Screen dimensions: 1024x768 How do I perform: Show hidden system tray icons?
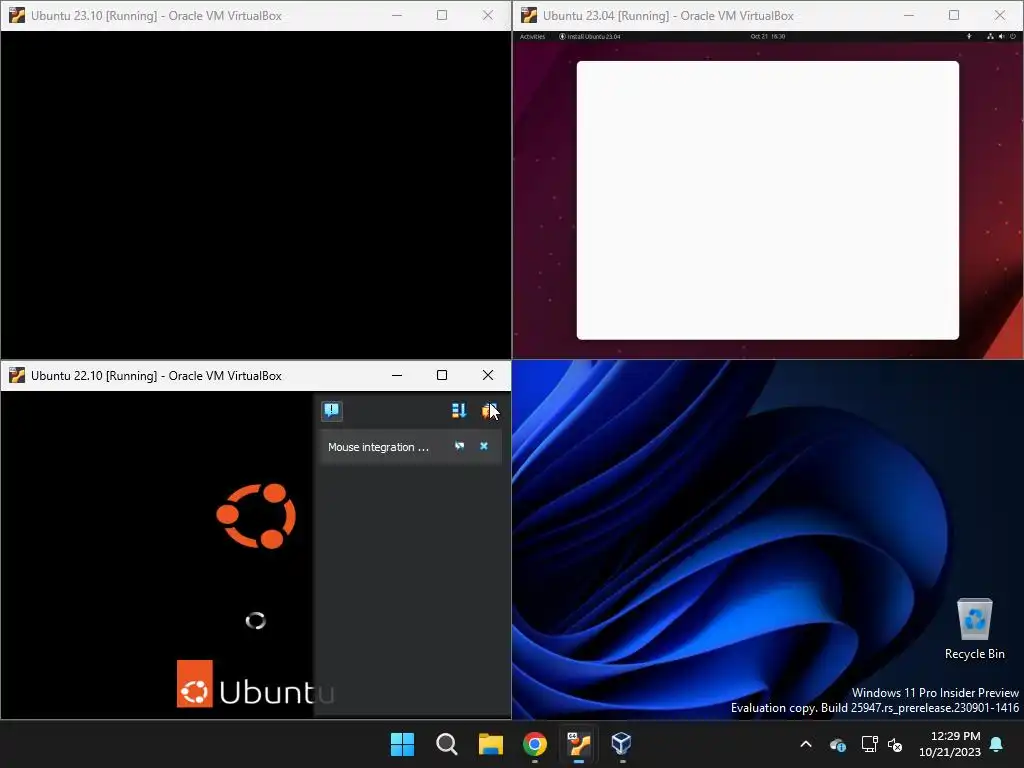pos(806,744)
